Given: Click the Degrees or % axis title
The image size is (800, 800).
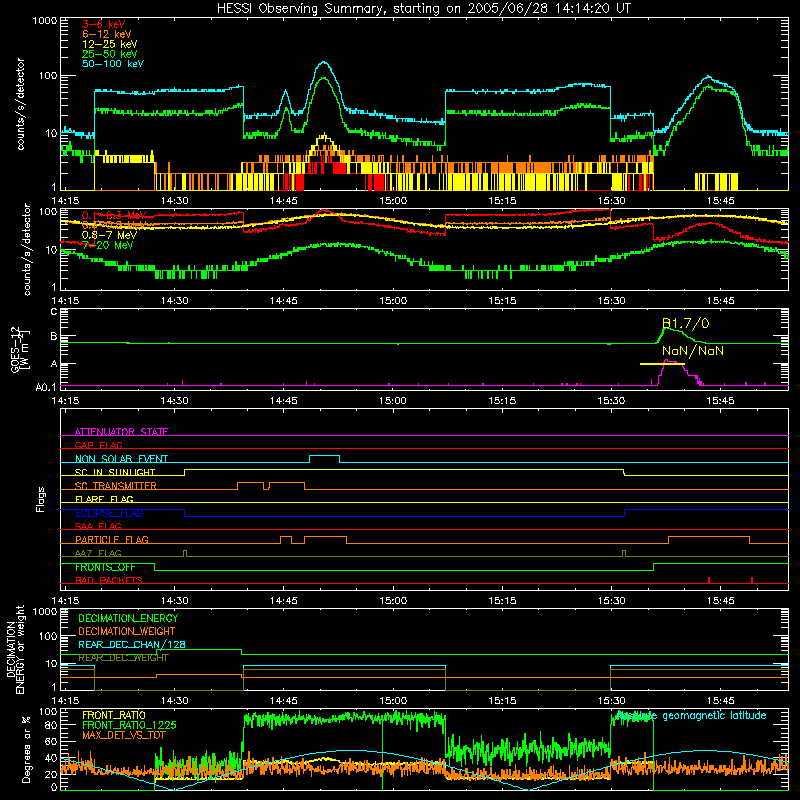Looking at the screenshot, I should coord(26,750).
